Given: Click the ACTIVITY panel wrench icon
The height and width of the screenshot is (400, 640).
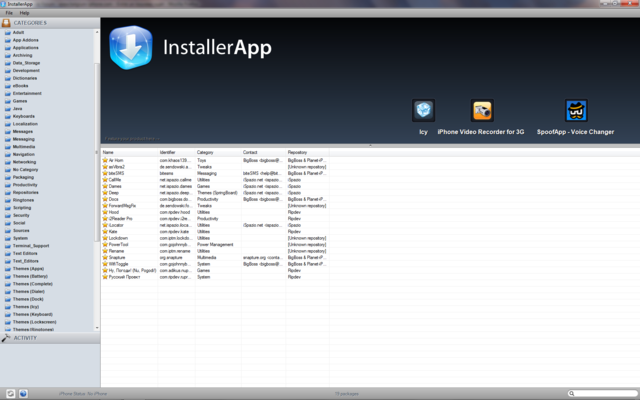Looking at the screenshot, I should pyautogui.click(x=6, y=338).
